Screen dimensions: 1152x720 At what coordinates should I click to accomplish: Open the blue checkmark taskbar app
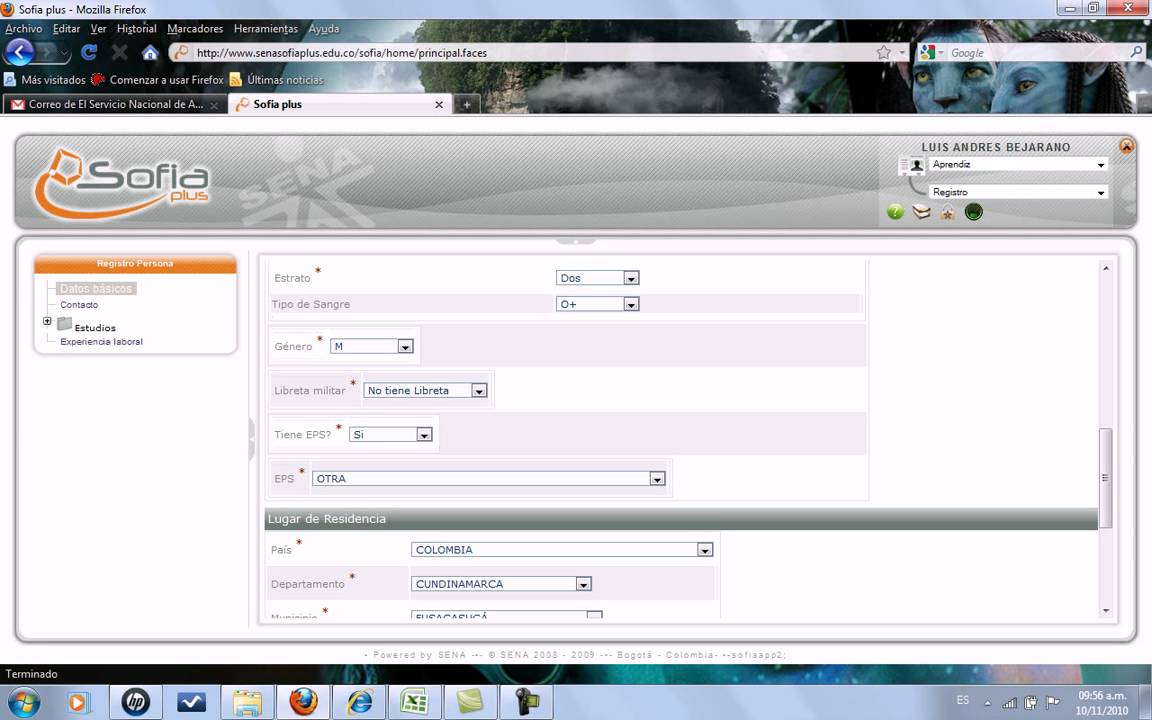pos(191,702)
